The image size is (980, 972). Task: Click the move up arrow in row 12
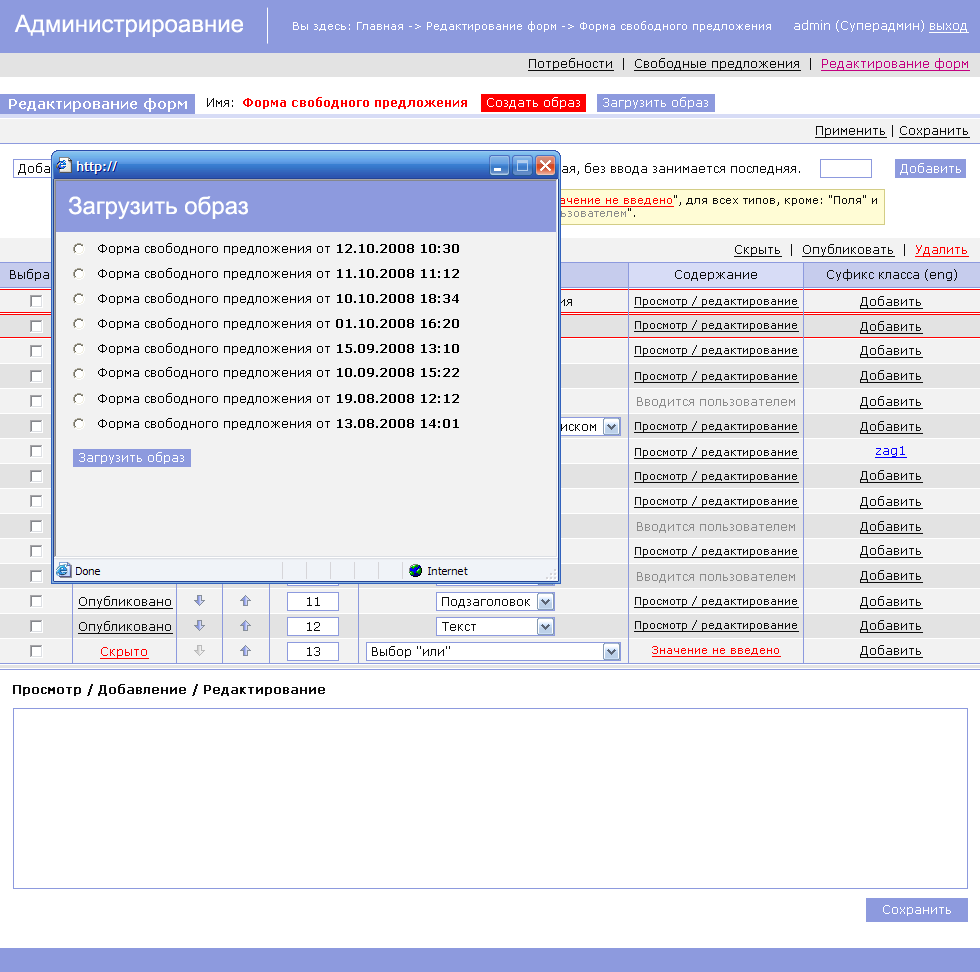pyautogui.click(x=245, y=626)
